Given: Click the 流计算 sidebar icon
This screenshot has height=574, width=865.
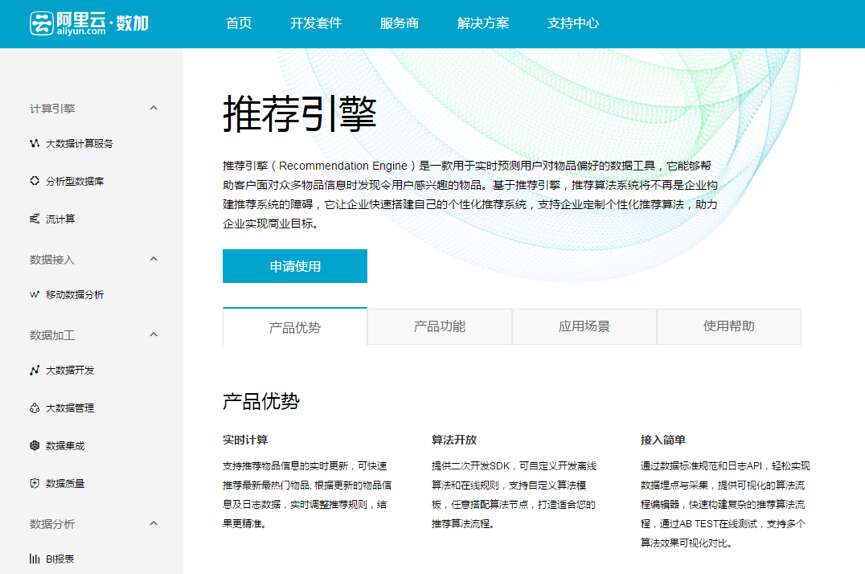Looking at the screenshot, I should pos(35,219).
